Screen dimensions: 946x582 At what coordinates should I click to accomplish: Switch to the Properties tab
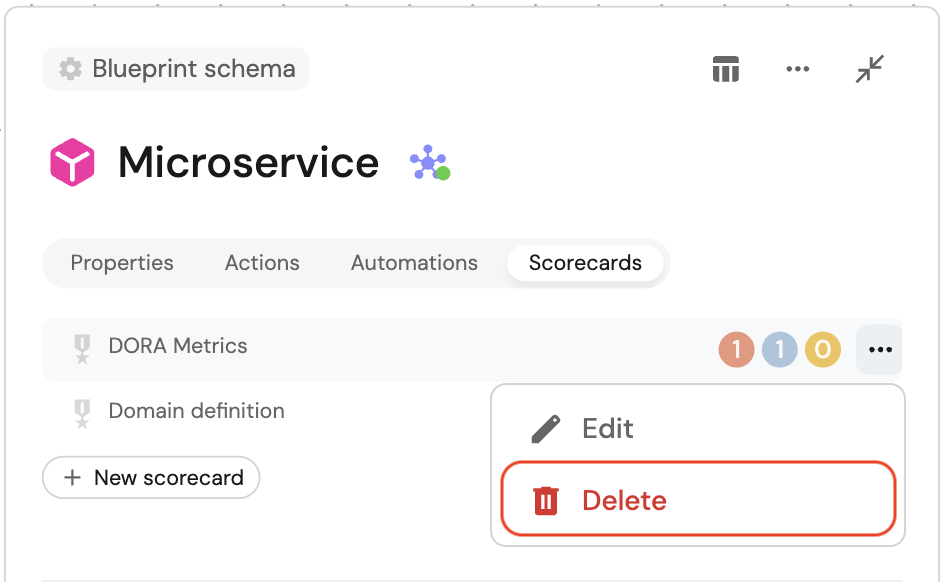[x=122, y=263]
